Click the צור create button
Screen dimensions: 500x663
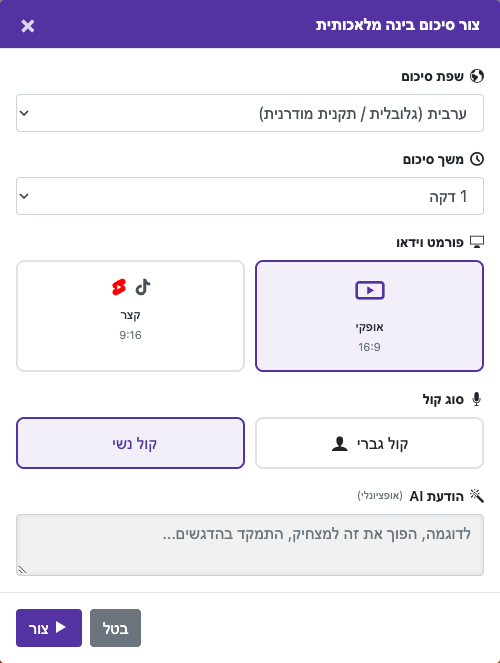49,628
